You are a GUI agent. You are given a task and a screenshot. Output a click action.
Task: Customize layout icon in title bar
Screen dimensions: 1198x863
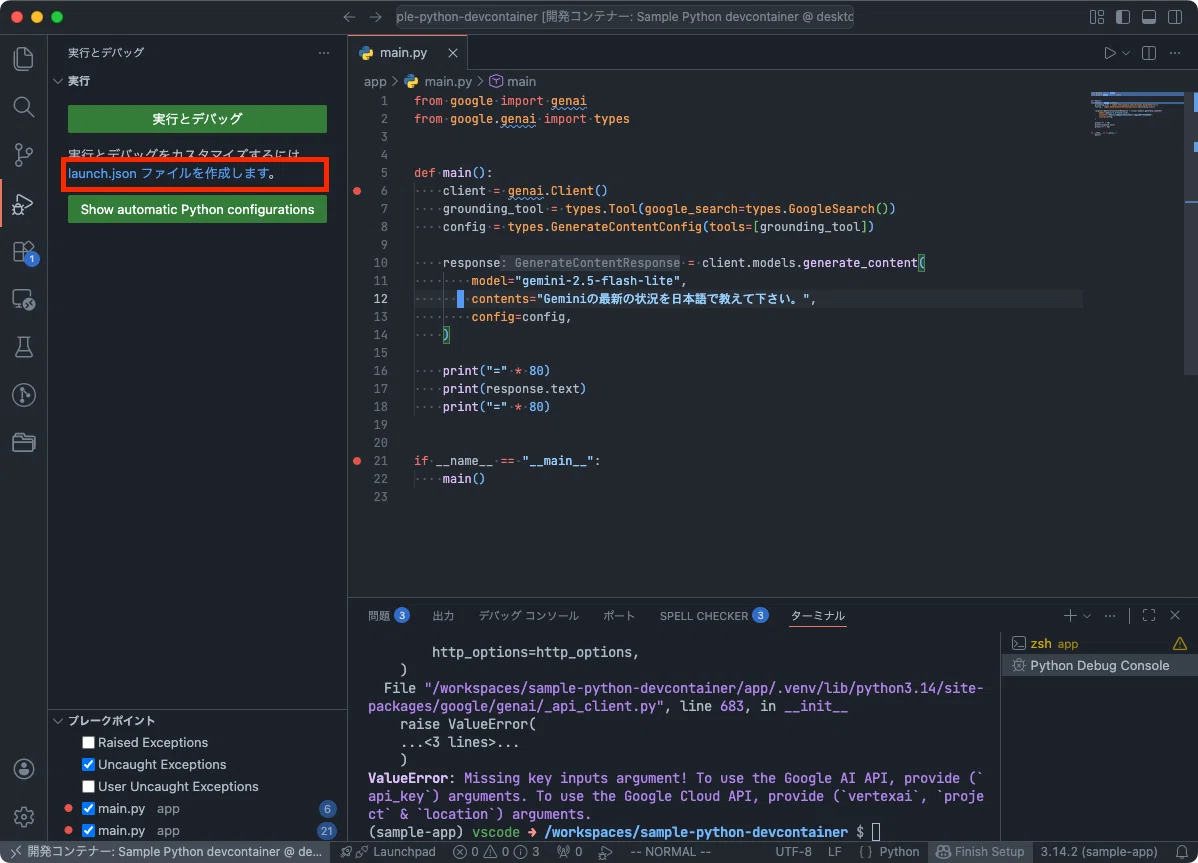point(1097,17)
